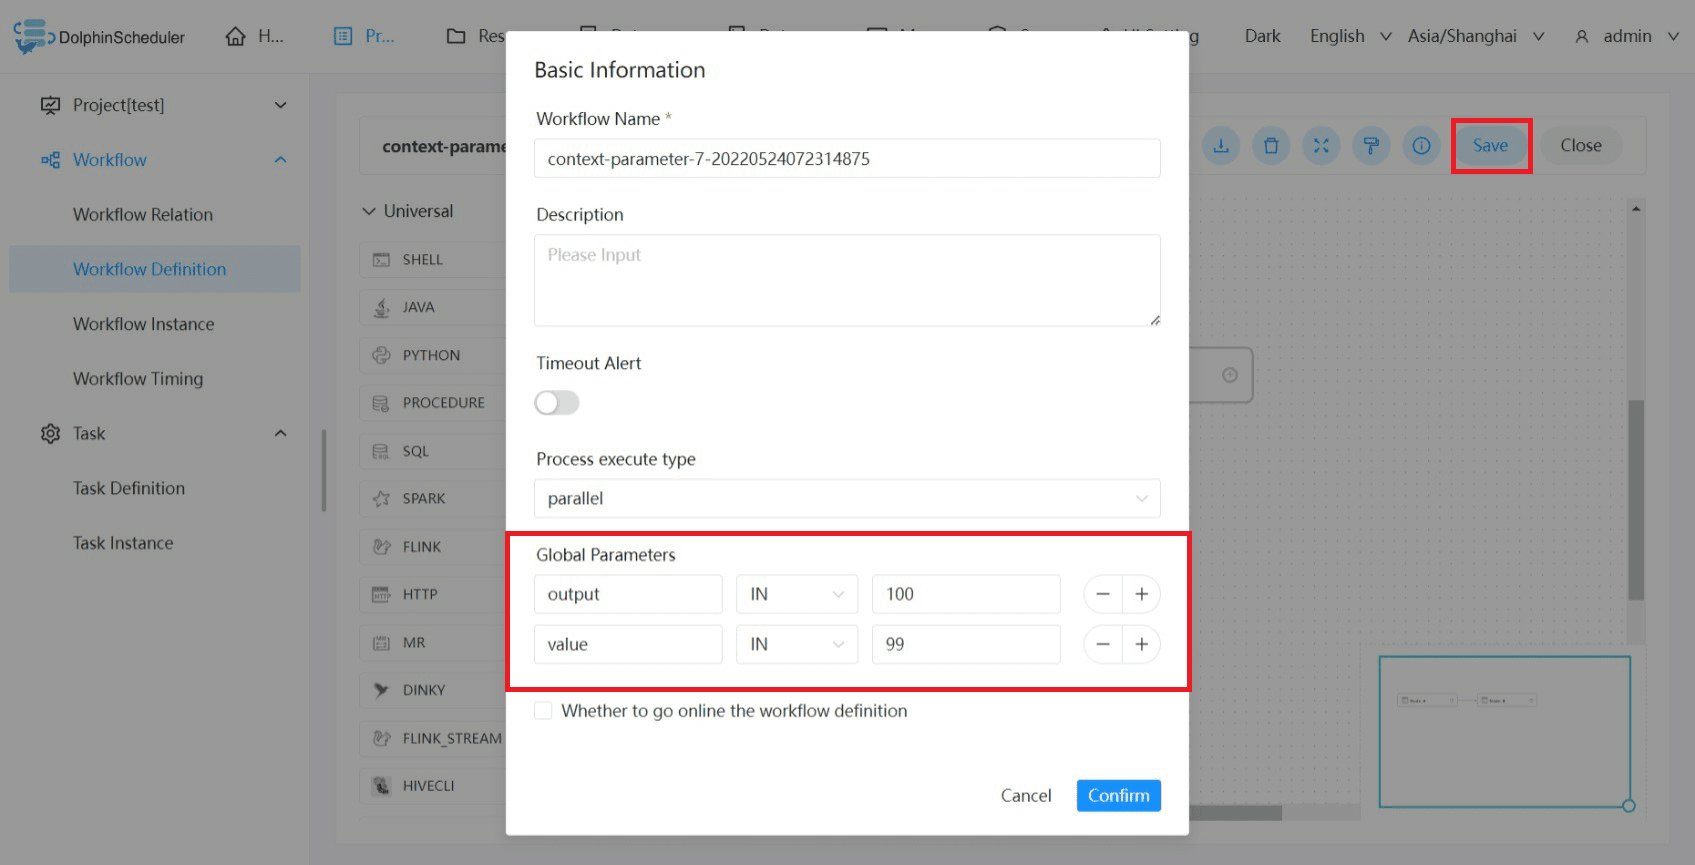Open the Asia/Shanghai timezone dropdown
This screenshot has height=865, width=1695.
[x=1476, y=36]
